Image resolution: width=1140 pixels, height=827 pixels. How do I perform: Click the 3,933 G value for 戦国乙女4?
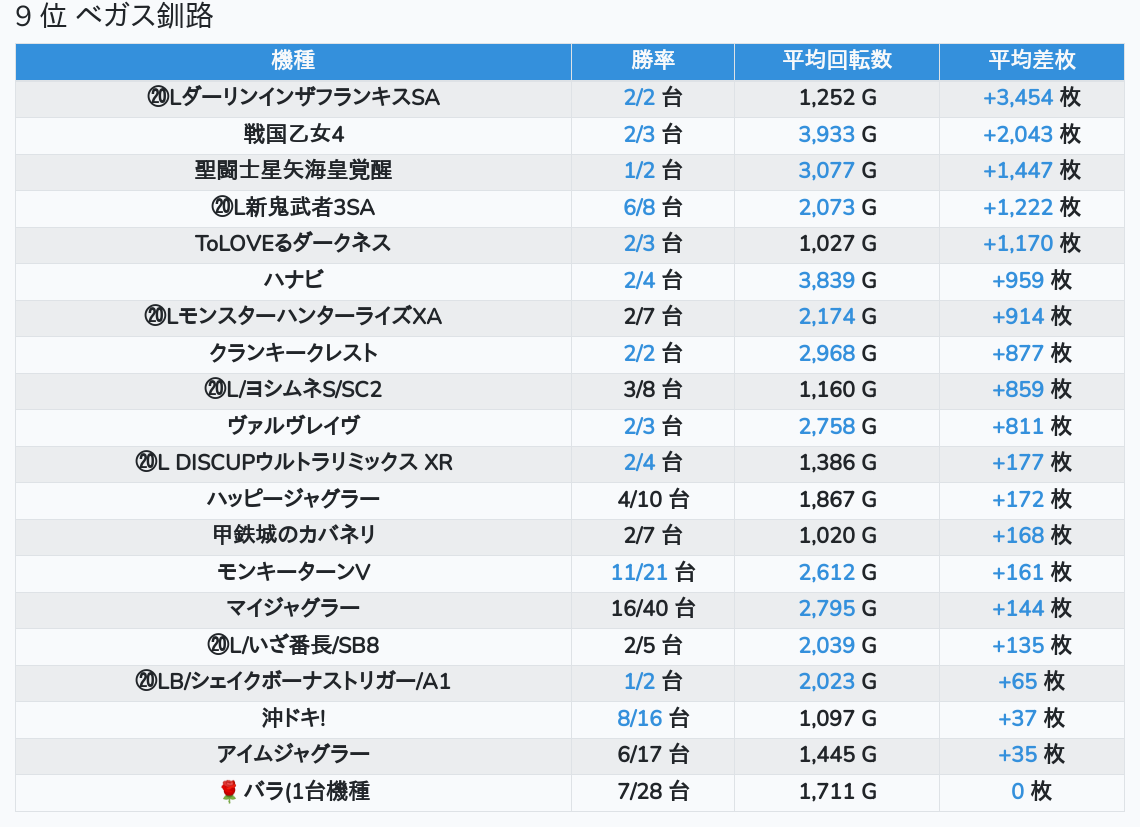(x=826, y=134)
